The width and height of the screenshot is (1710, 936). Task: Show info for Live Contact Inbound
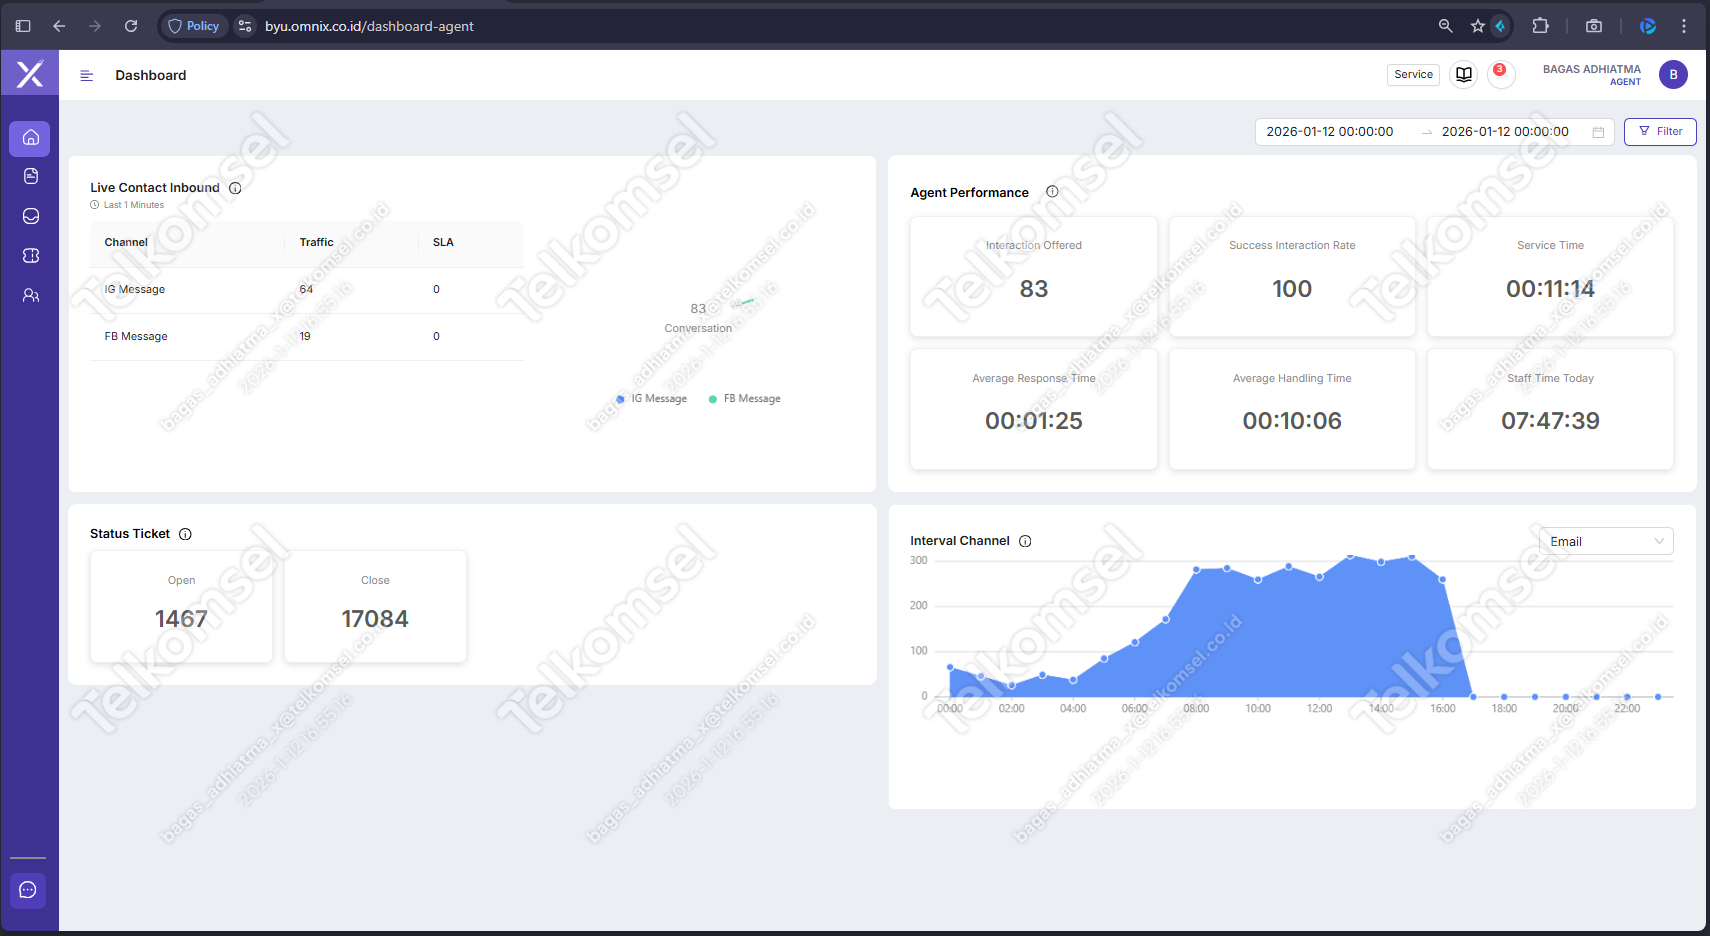point(235,188)
